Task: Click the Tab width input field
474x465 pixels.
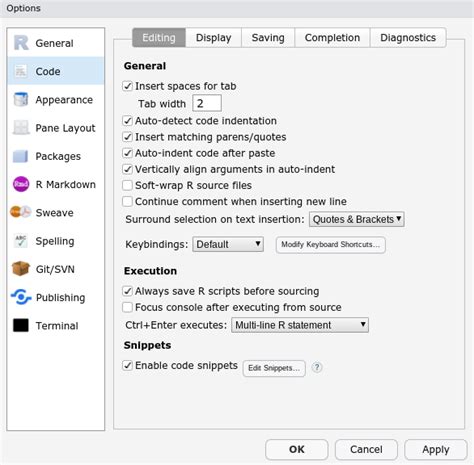Action: 207,103
